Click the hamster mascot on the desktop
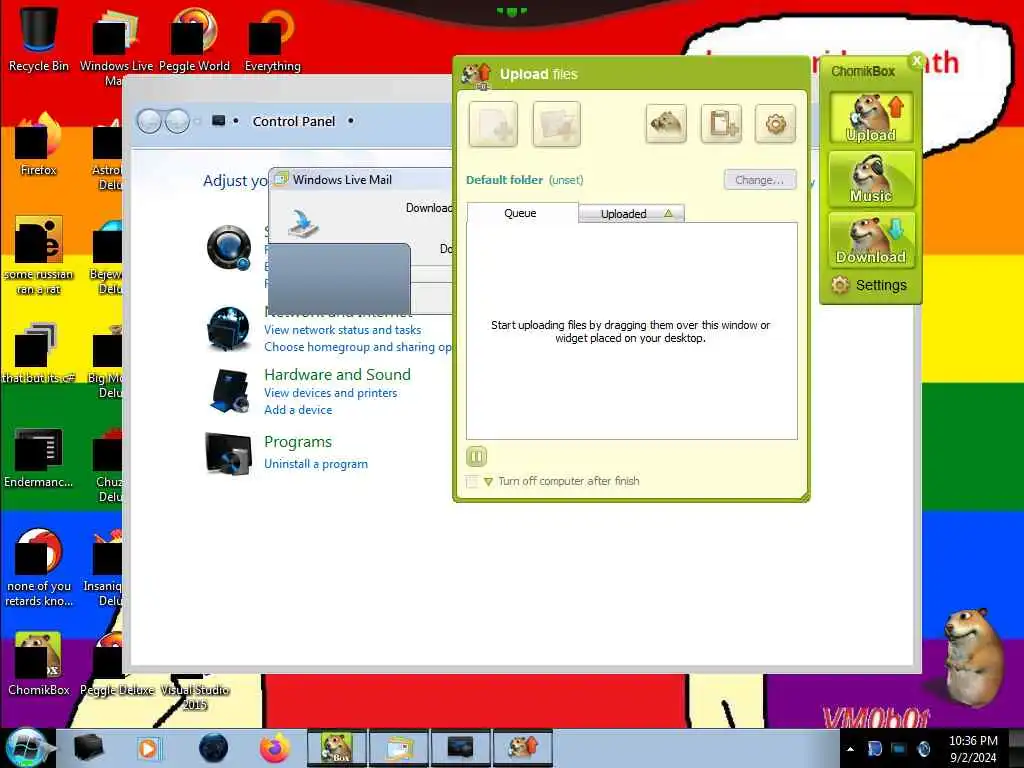 click(x=973, y=656)
